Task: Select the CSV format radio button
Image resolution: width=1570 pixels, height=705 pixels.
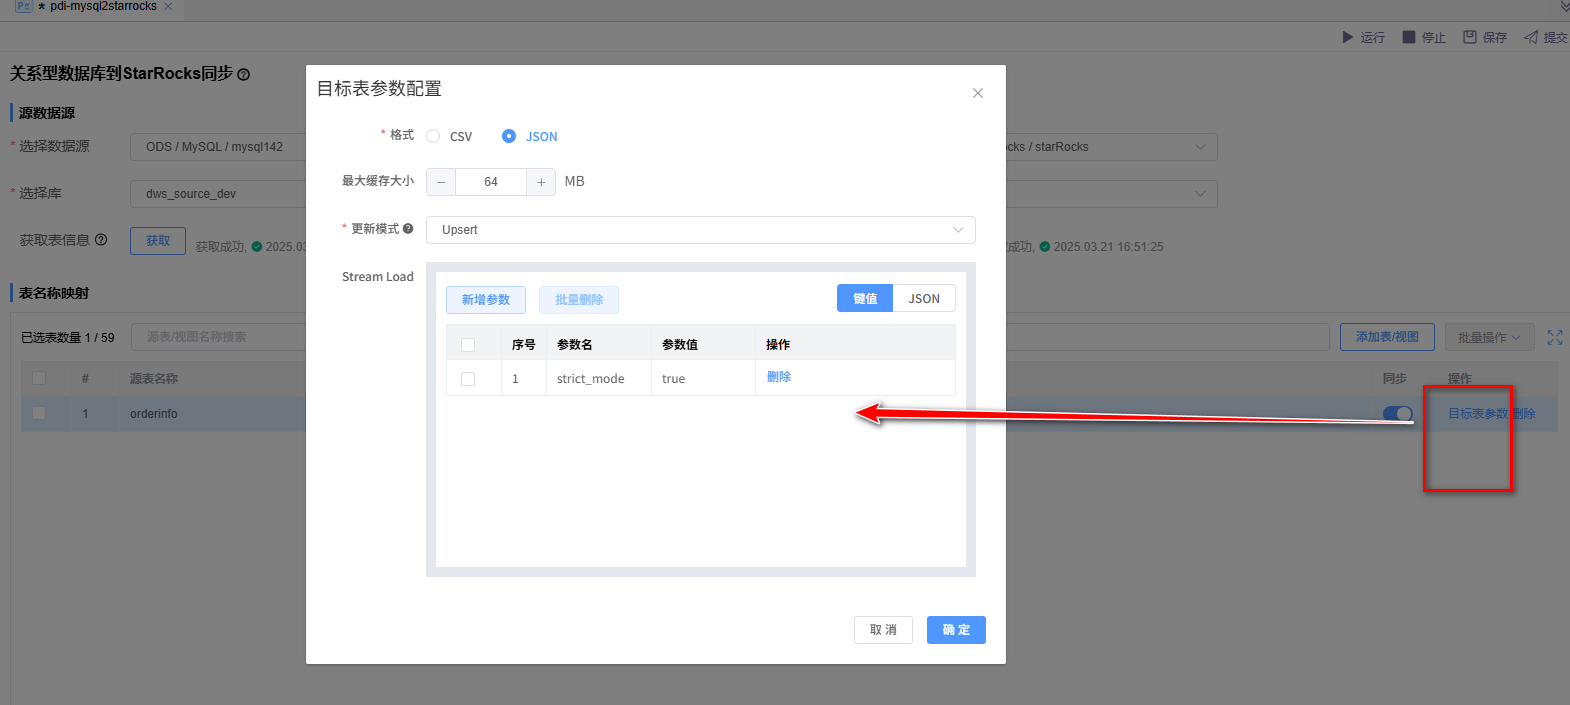Action: [433, 136]
